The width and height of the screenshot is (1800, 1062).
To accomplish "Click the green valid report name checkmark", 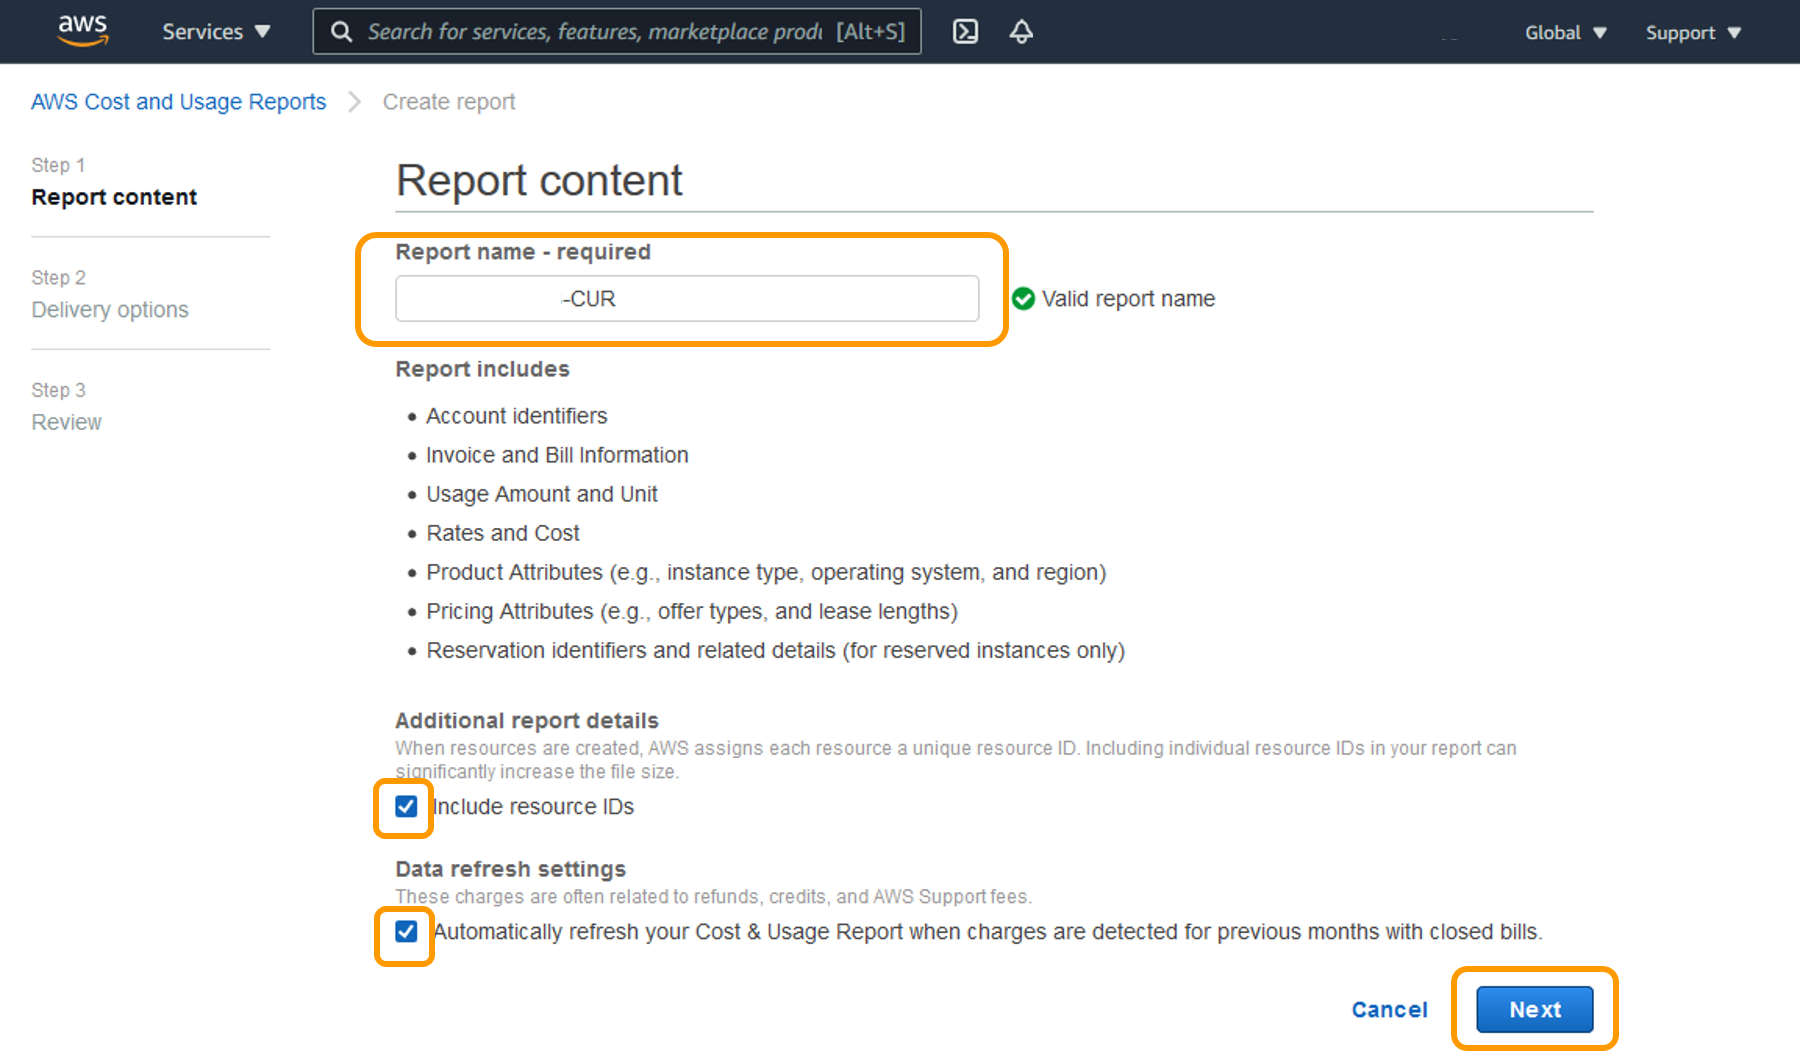I will pos(1023,299).
